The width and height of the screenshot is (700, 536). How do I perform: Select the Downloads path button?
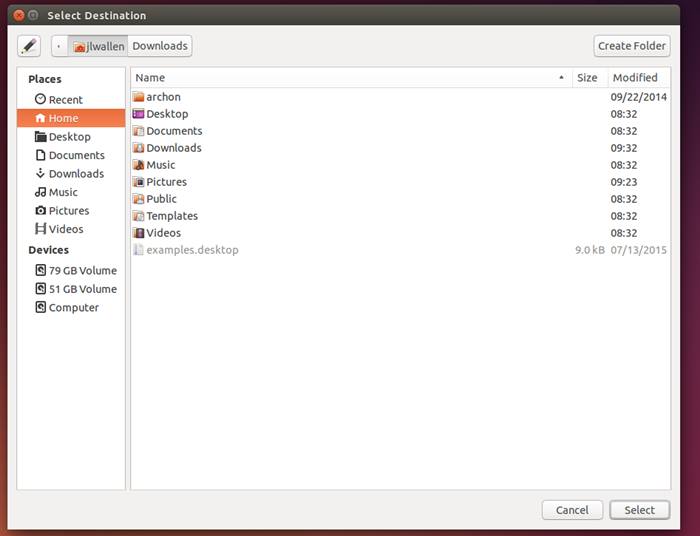(x=160, y=46)
